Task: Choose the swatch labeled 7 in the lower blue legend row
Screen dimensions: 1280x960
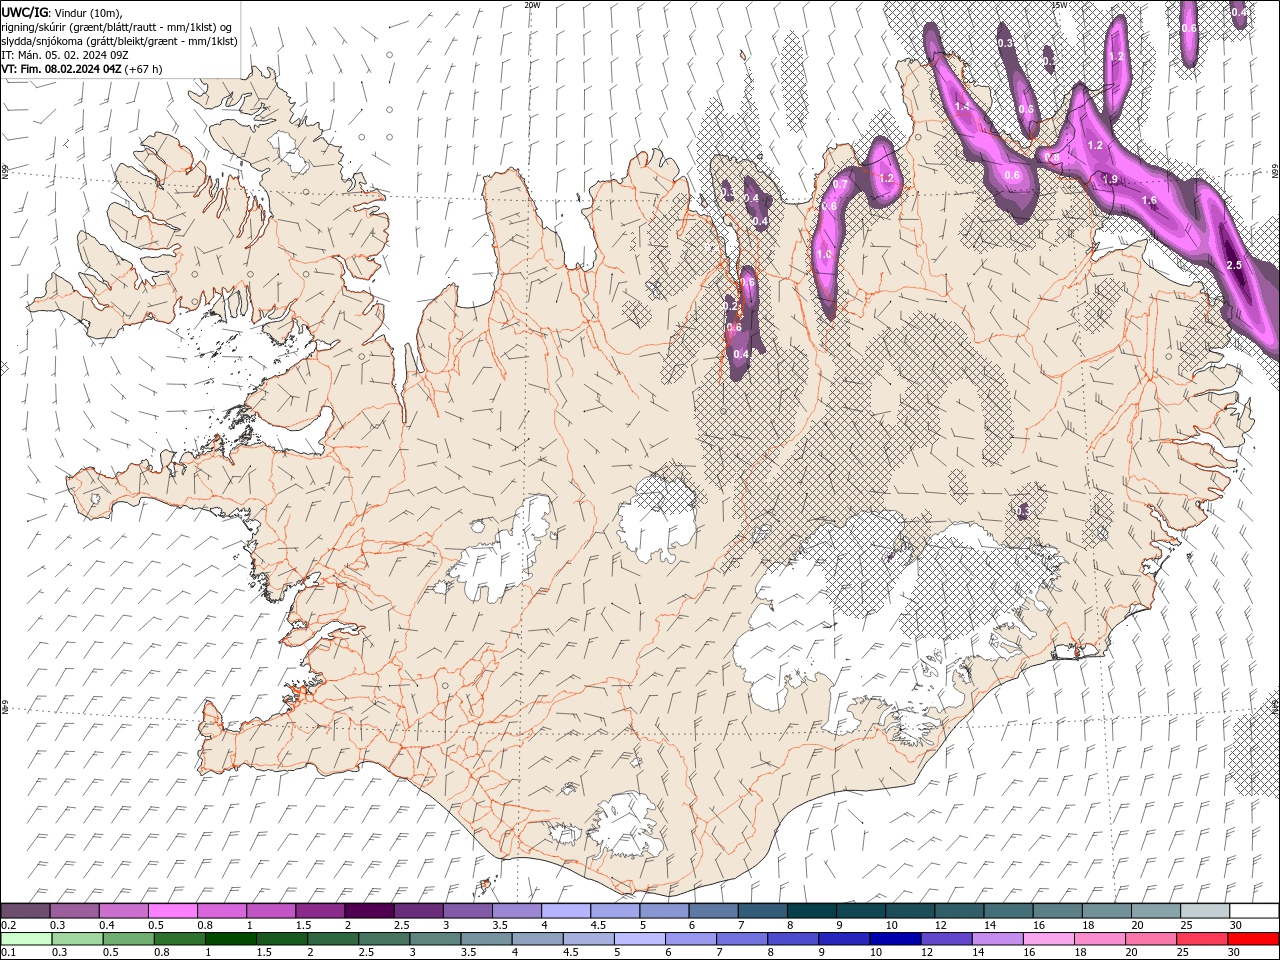Action: click(x=741, y=939)
